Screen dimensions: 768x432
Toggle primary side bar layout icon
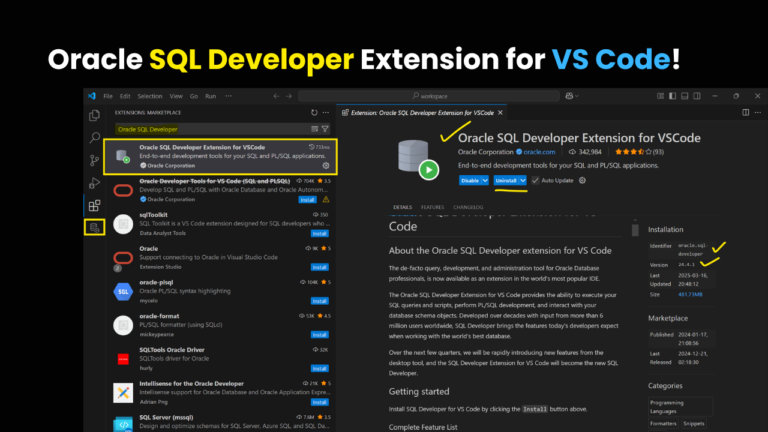coord(672,96)
